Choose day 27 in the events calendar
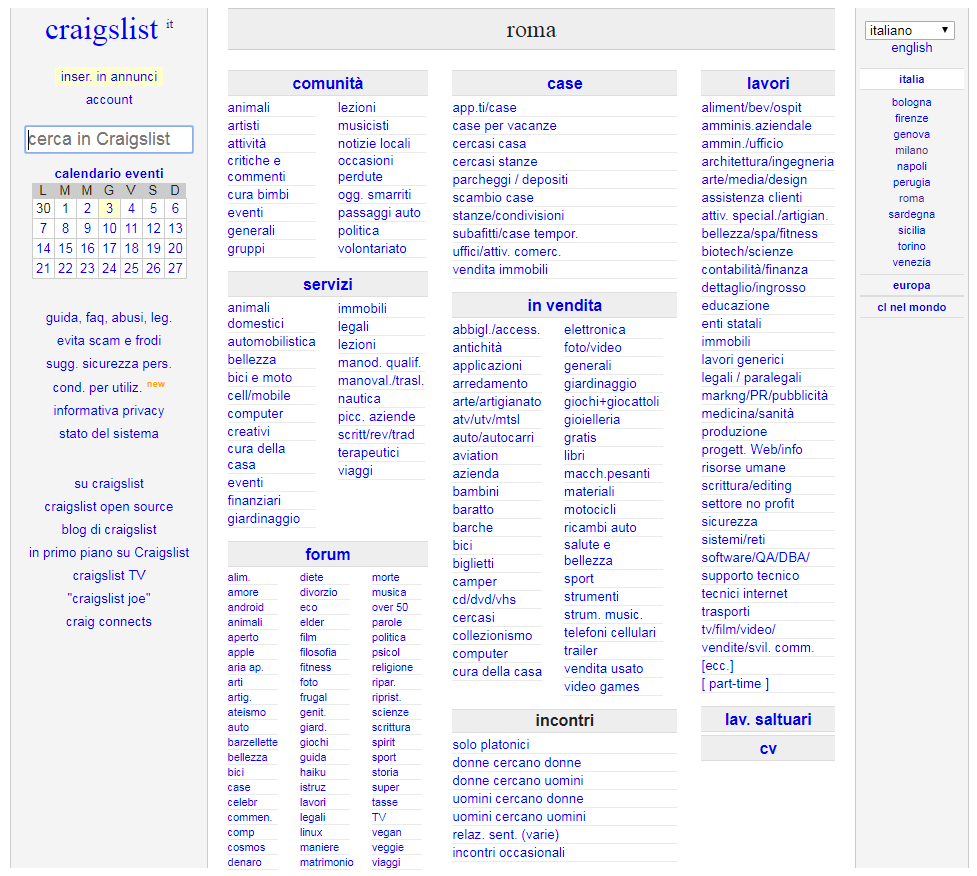This screenshot has width=977, height=876. (175, 268)
